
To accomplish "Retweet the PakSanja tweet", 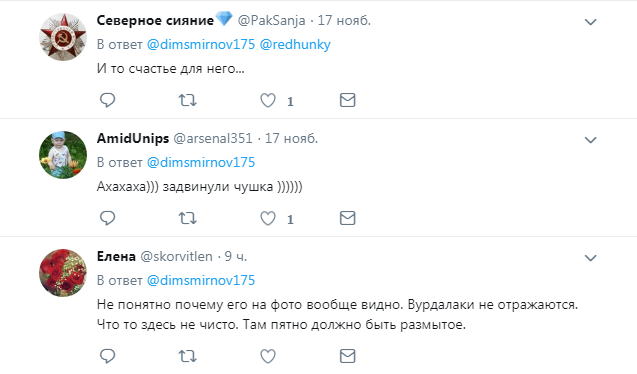I will click(188, 100).
